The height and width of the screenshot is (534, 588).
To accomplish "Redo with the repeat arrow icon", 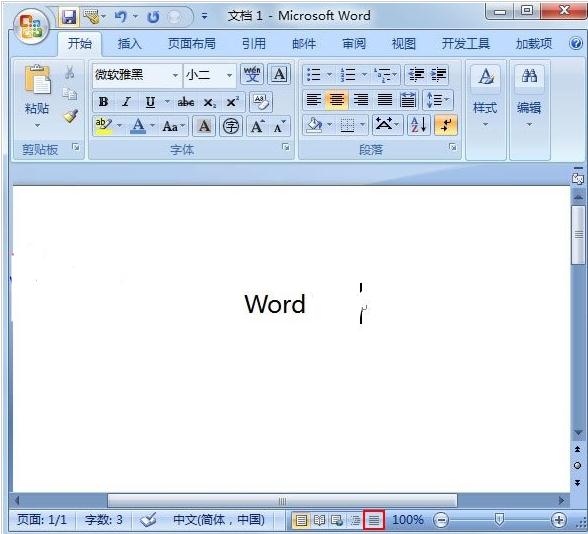I will (153, 17).
